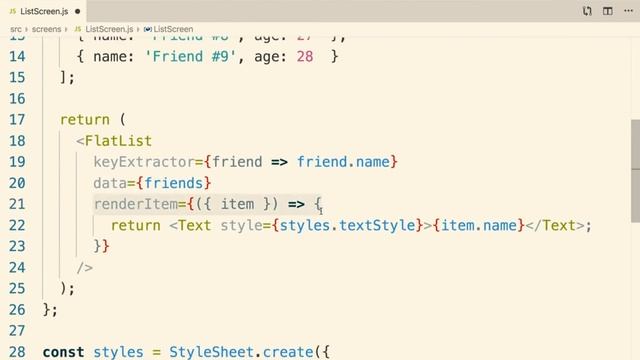Image resolution: width=640 pixels, height=360 pixels.
Task: Click the opening Text tag on line 22
Action: [190, 225]
